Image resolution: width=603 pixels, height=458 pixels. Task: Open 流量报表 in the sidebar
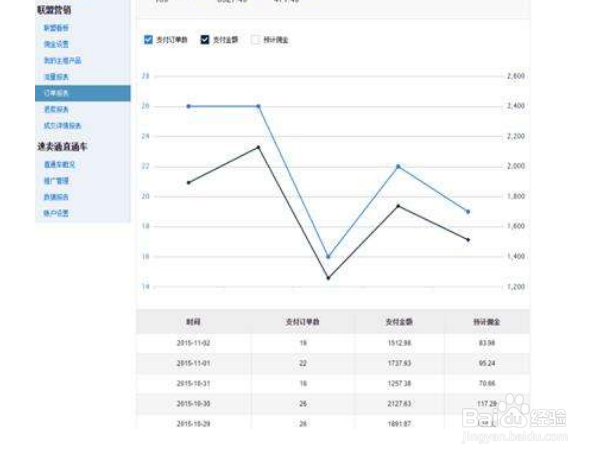[x=56, y=77]
